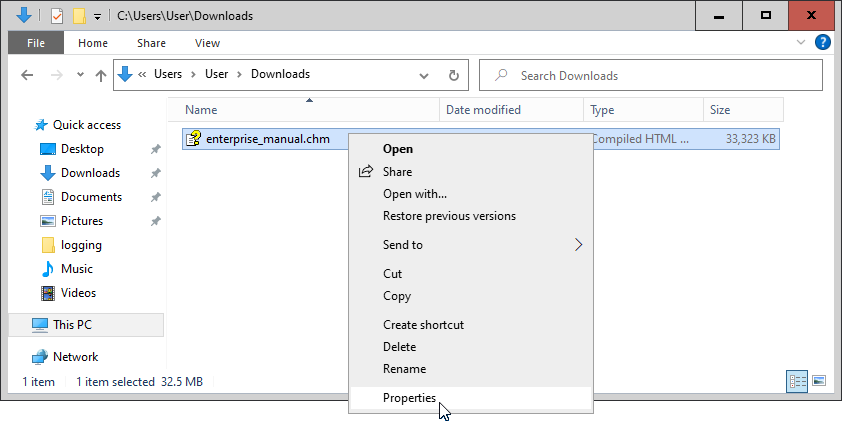Open the View ribbon tab
This screenshot has height=421, width=842.
(207, 43)
